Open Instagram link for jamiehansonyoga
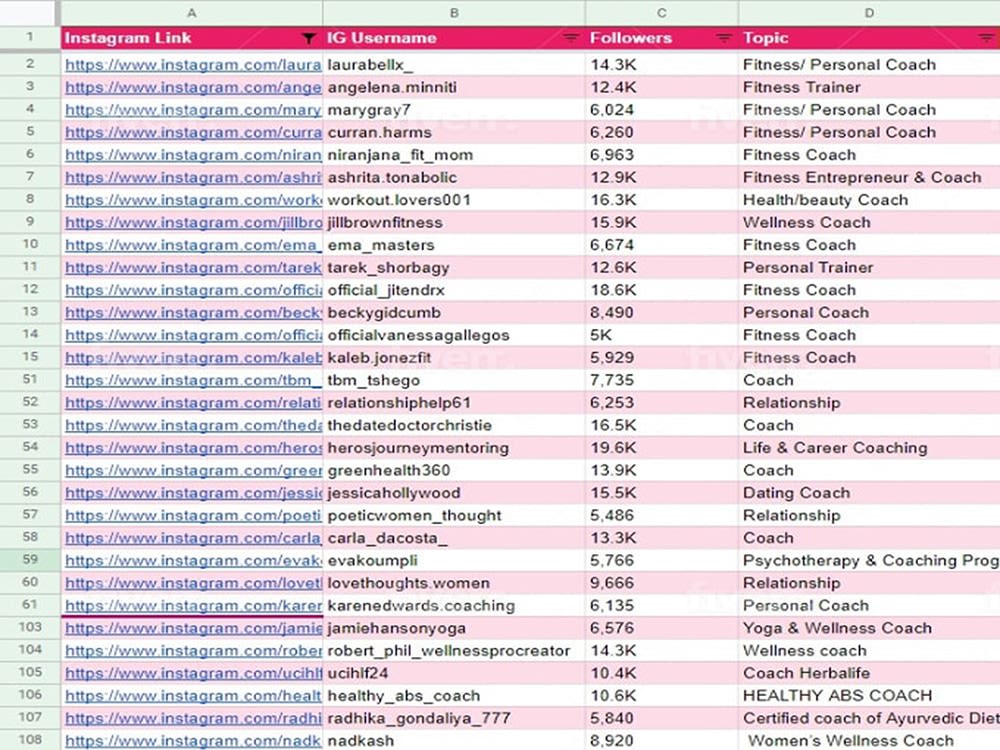 click(x=193, y=628)
